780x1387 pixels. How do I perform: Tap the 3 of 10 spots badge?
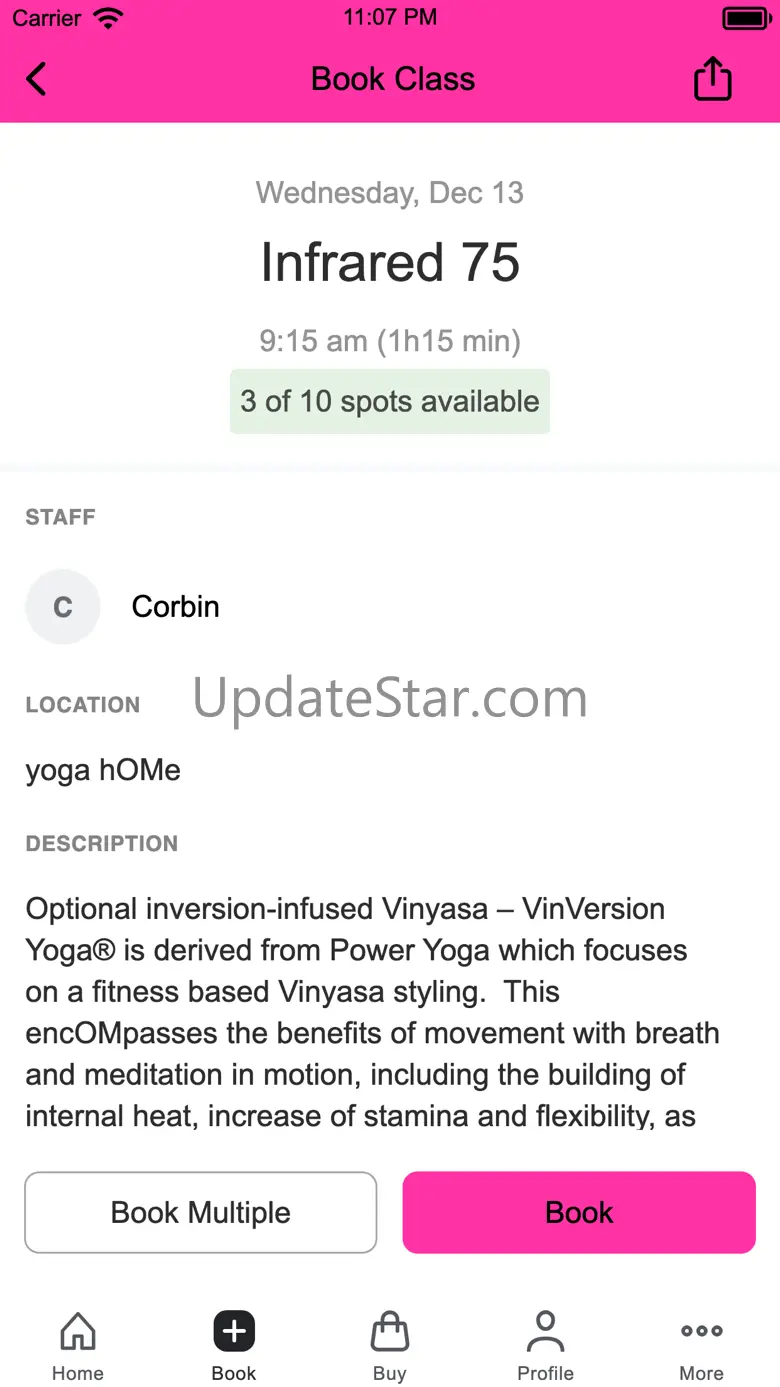[x=390, y=402]
